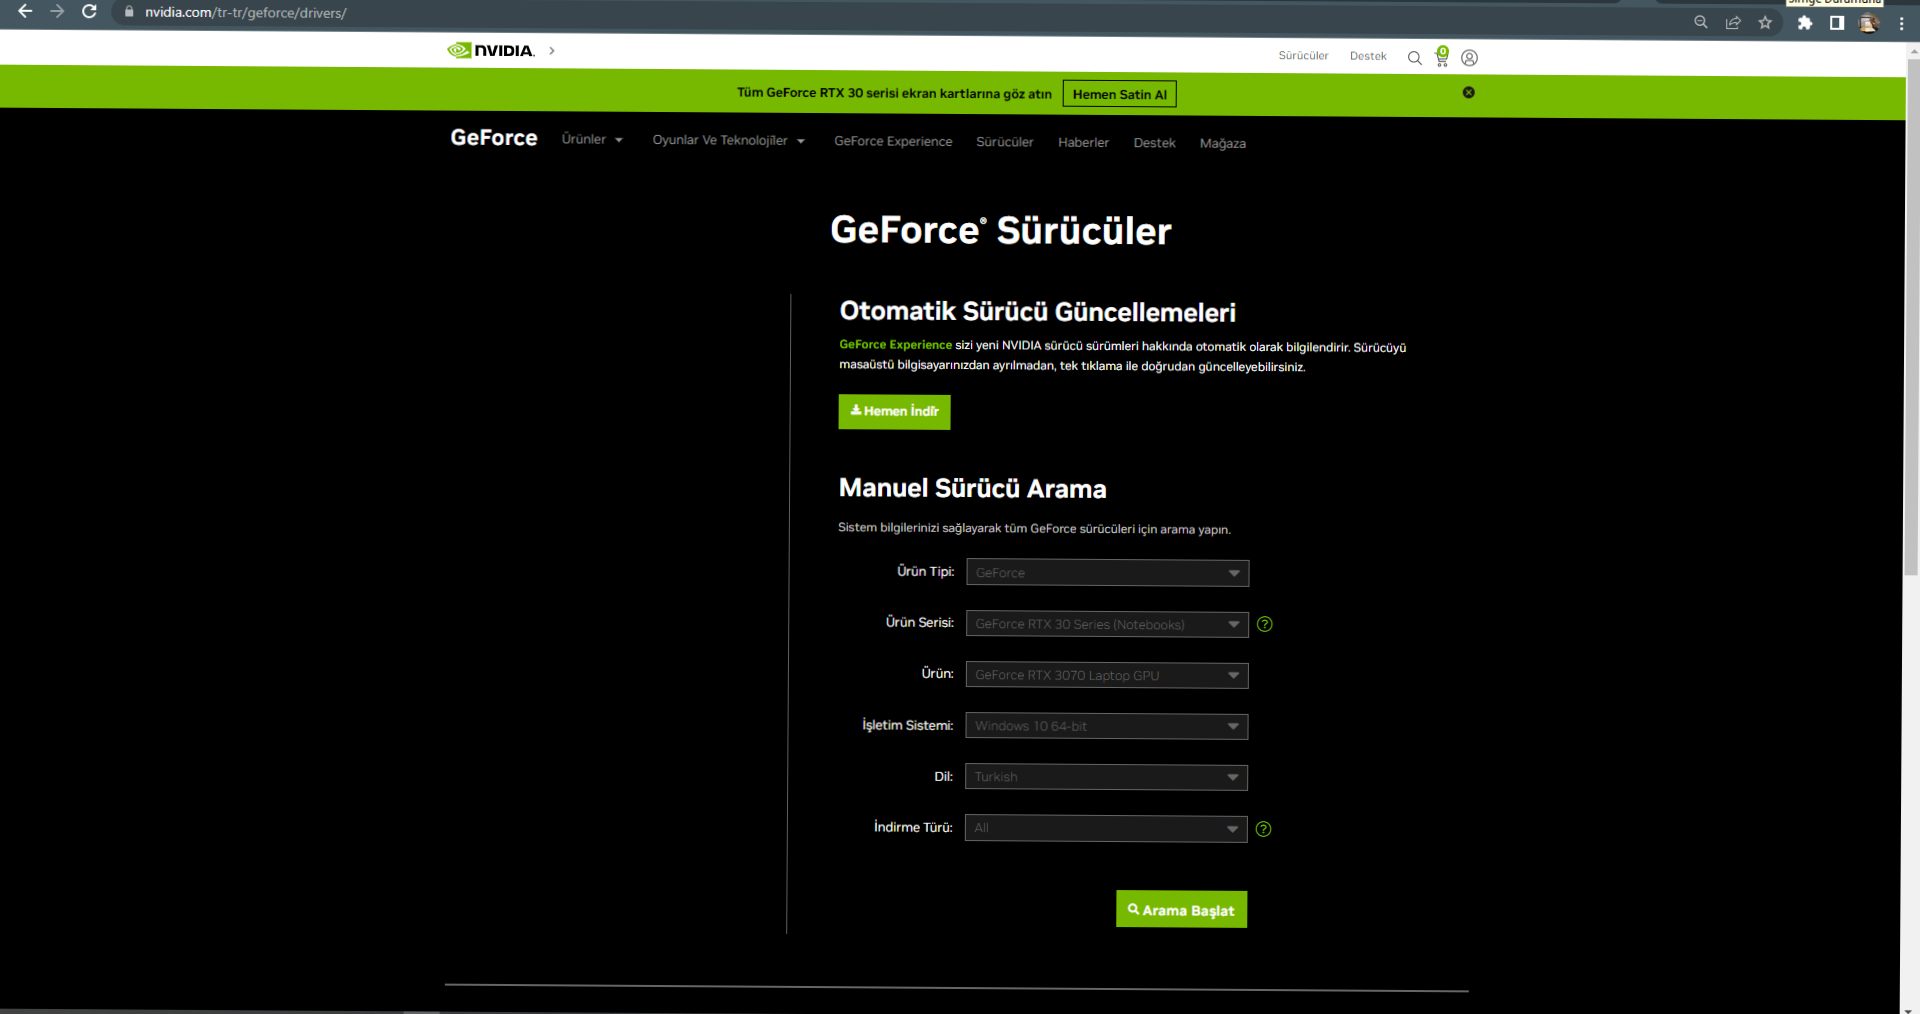Click the NVIDIA logo
The width and height of the screenshot is (1920, 1014).
click(x=491, y=50)
